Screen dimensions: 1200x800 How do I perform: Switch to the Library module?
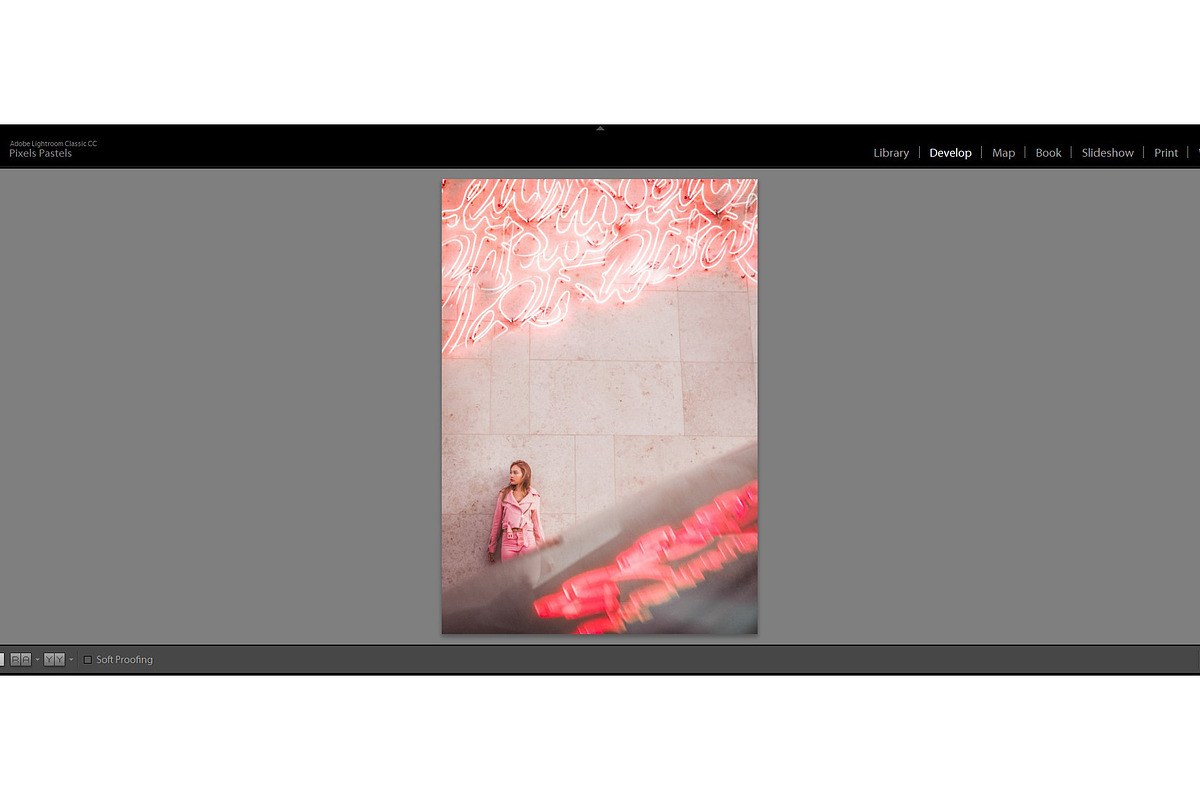point(891,153)
